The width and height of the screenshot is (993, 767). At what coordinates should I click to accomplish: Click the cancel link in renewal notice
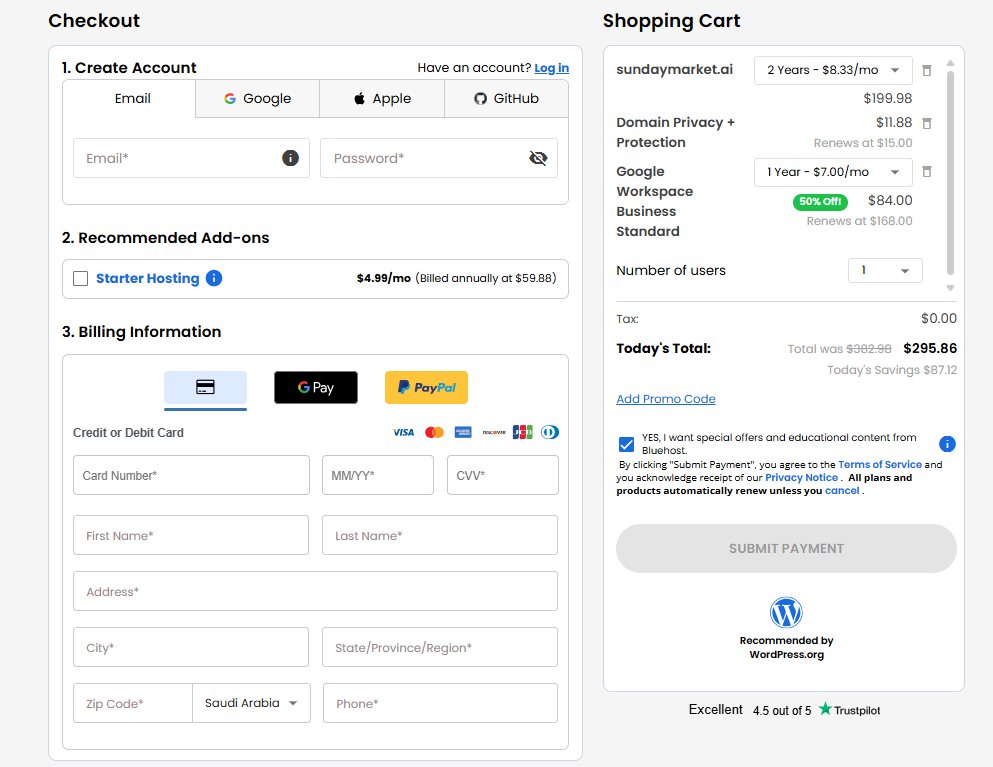[842, 491]
